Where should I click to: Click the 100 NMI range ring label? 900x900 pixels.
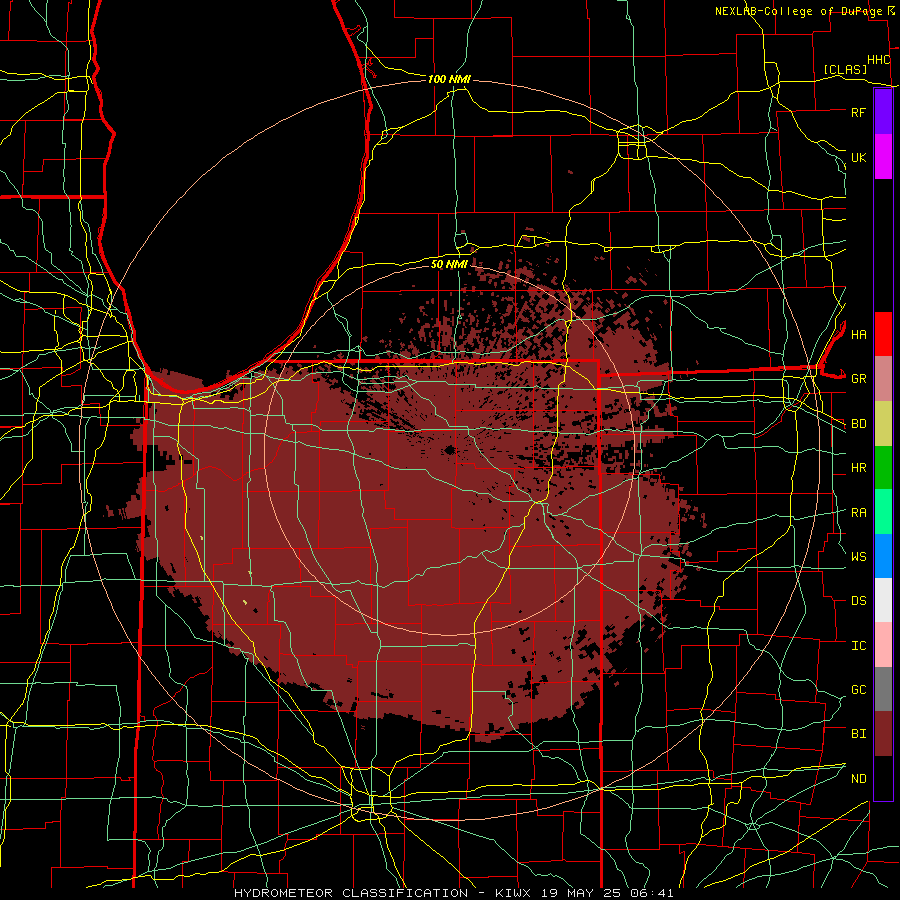449,79
